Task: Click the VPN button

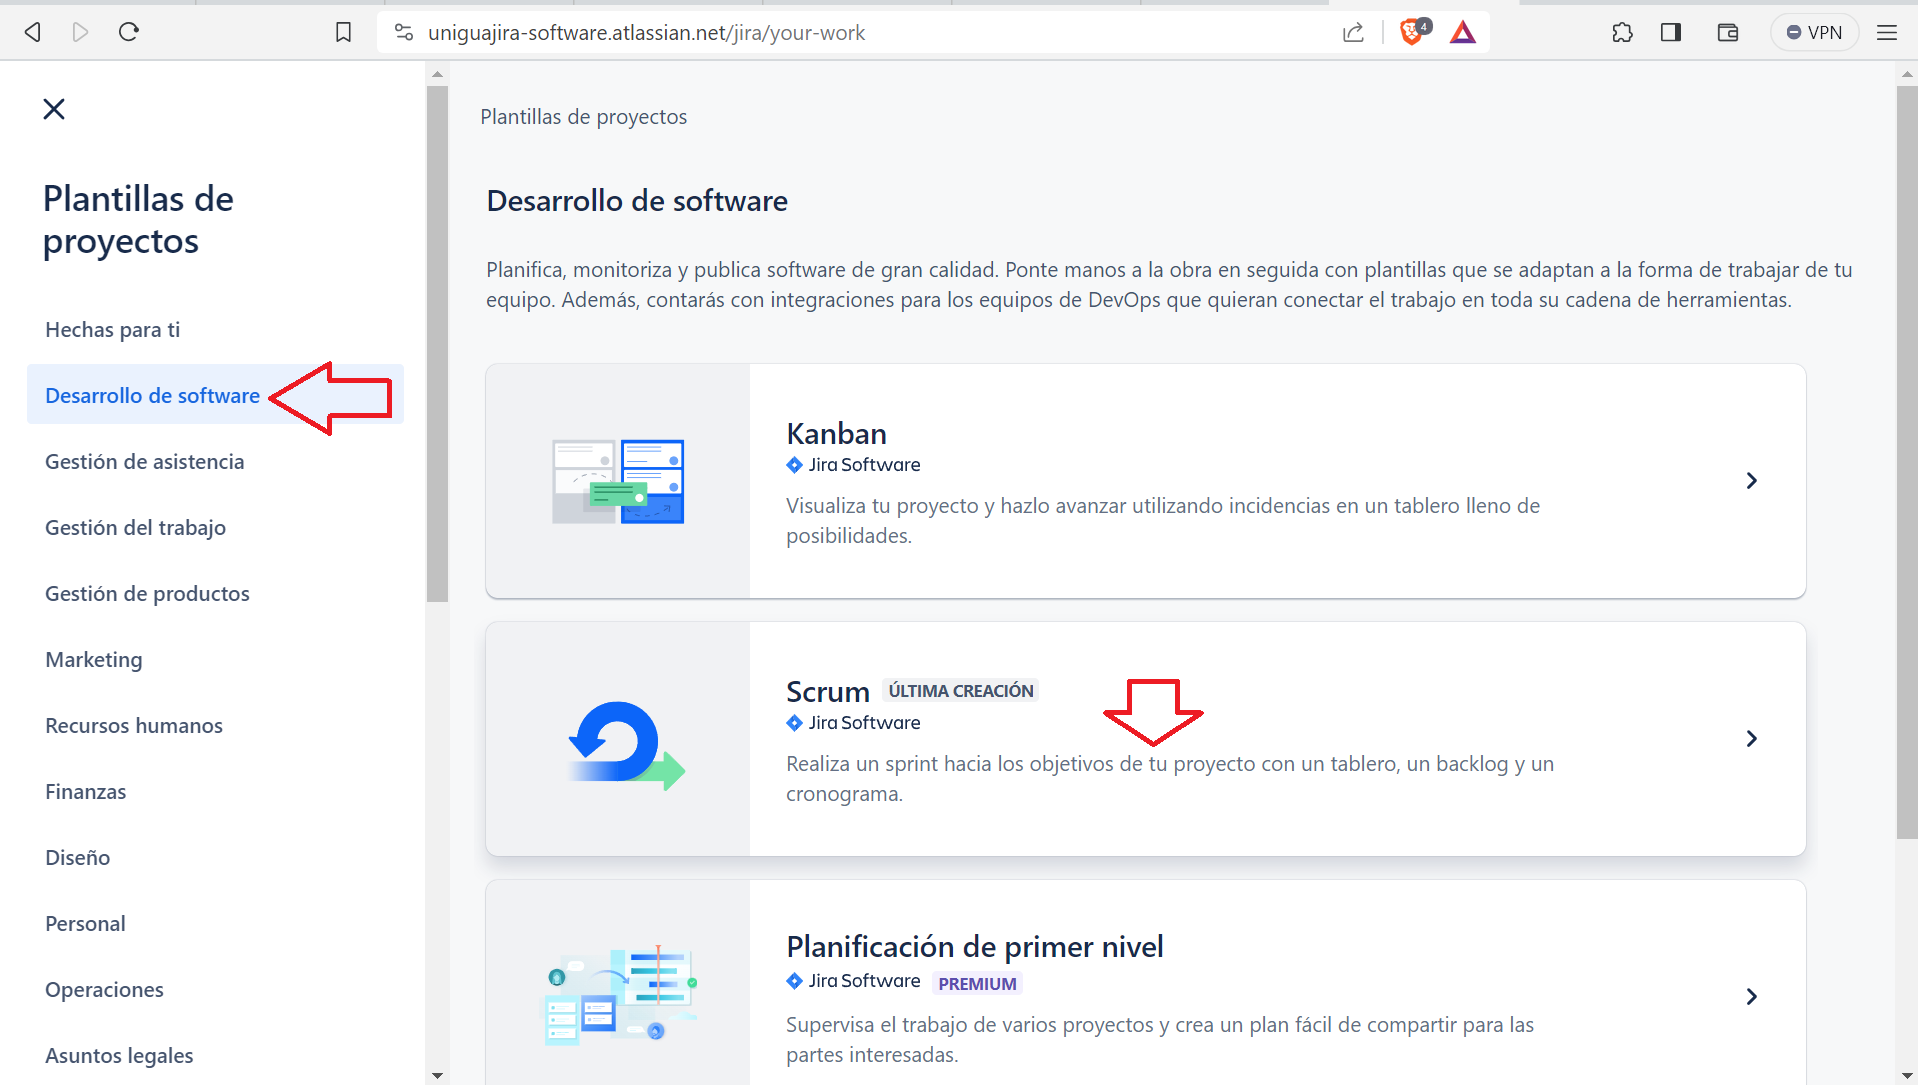Action: tap(1814, 32)
